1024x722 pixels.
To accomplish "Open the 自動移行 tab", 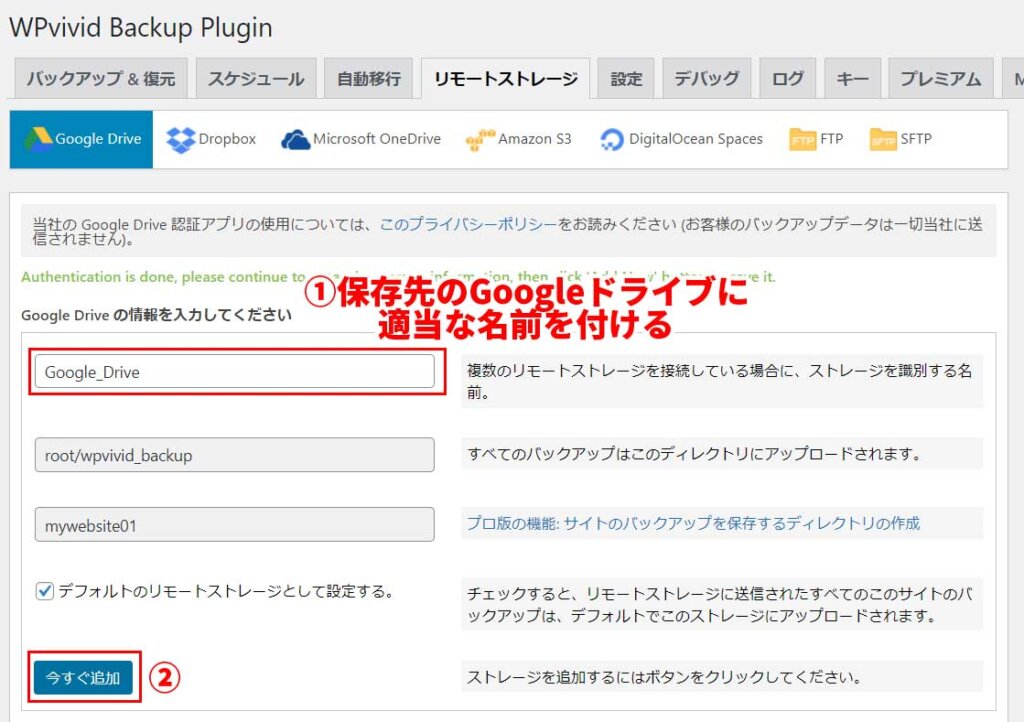I will (x=368, y=79).
